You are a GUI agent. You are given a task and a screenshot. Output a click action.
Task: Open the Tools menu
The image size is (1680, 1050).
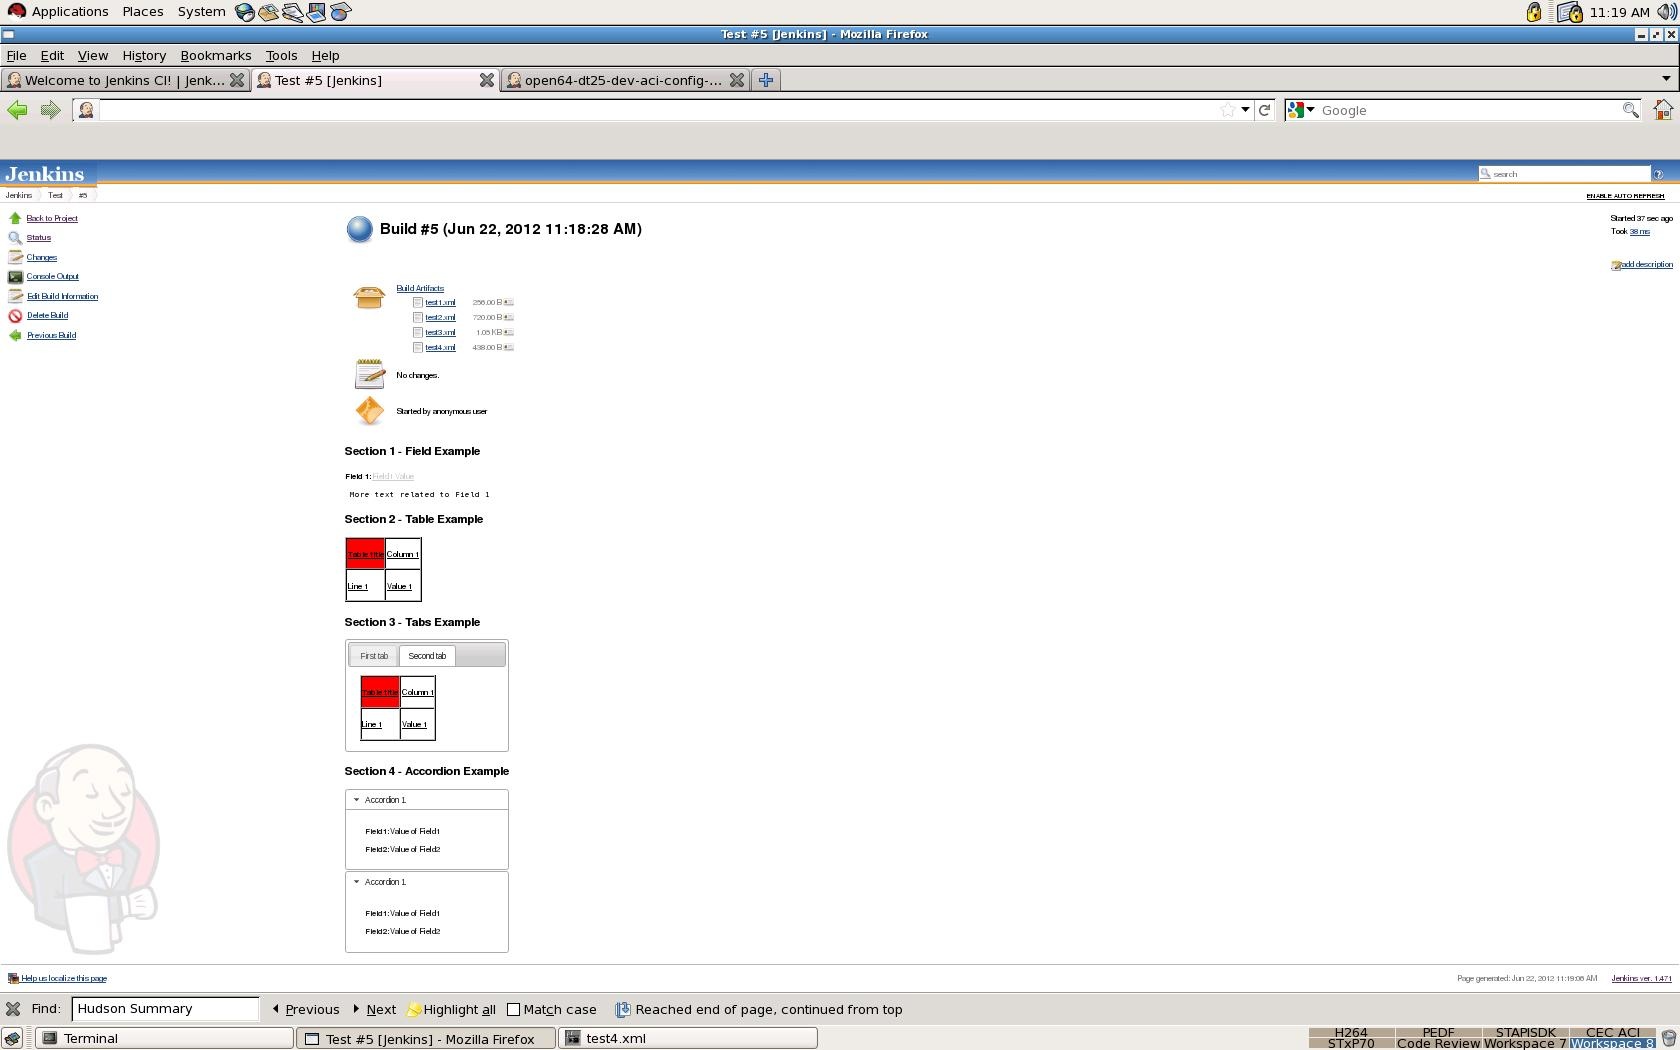click(x=281, y=56)
